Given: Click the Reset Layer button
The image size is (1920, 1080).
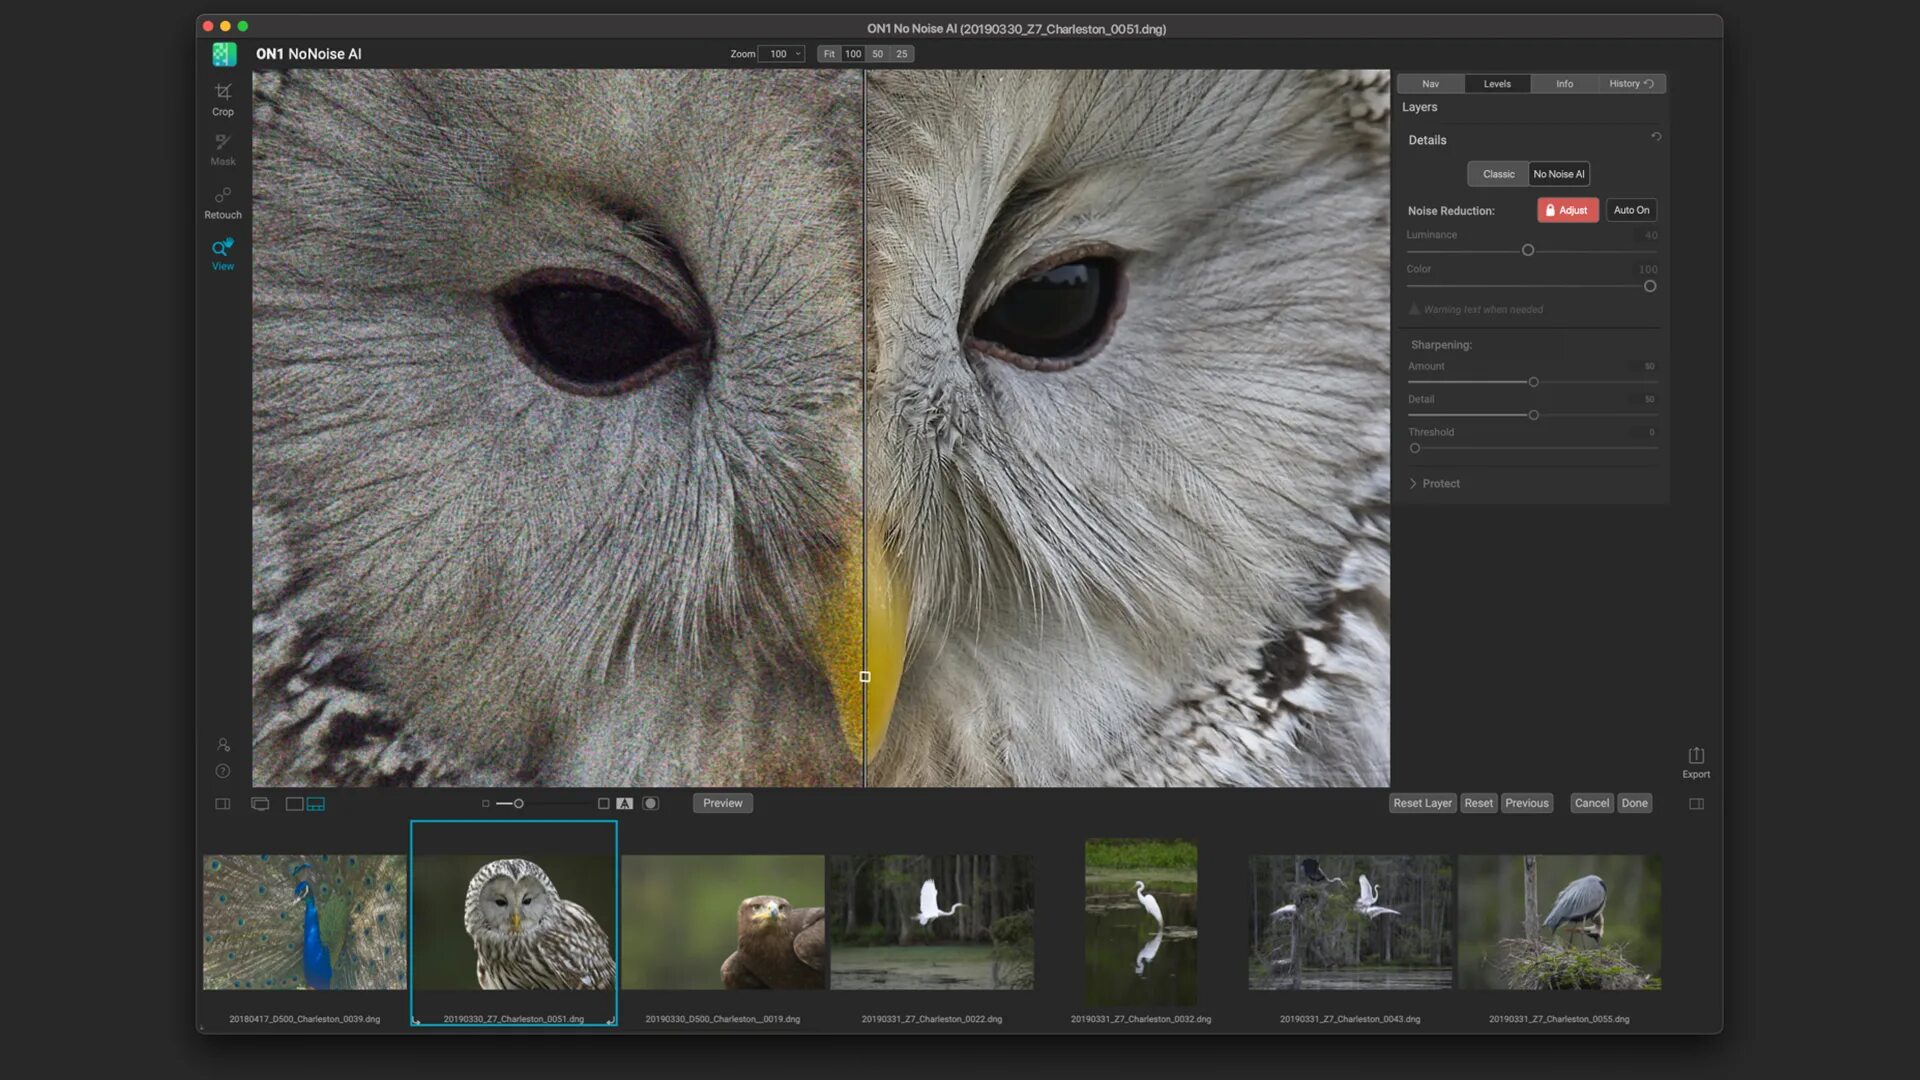Looking at the screenshot, I should coord(1421,803).
